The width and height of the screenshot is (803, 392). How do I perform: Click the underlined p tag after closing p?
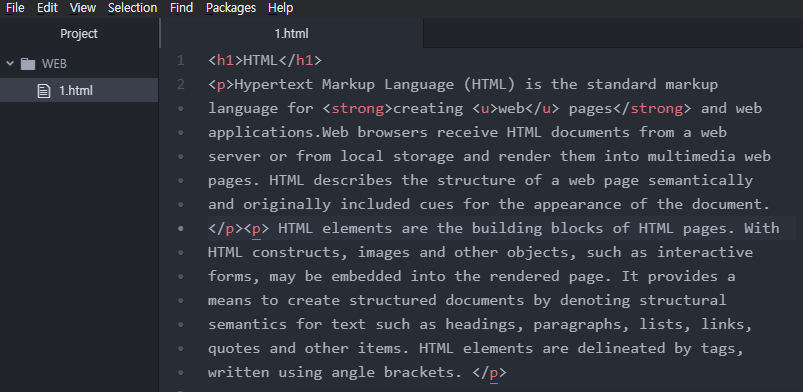pos(256,229)
